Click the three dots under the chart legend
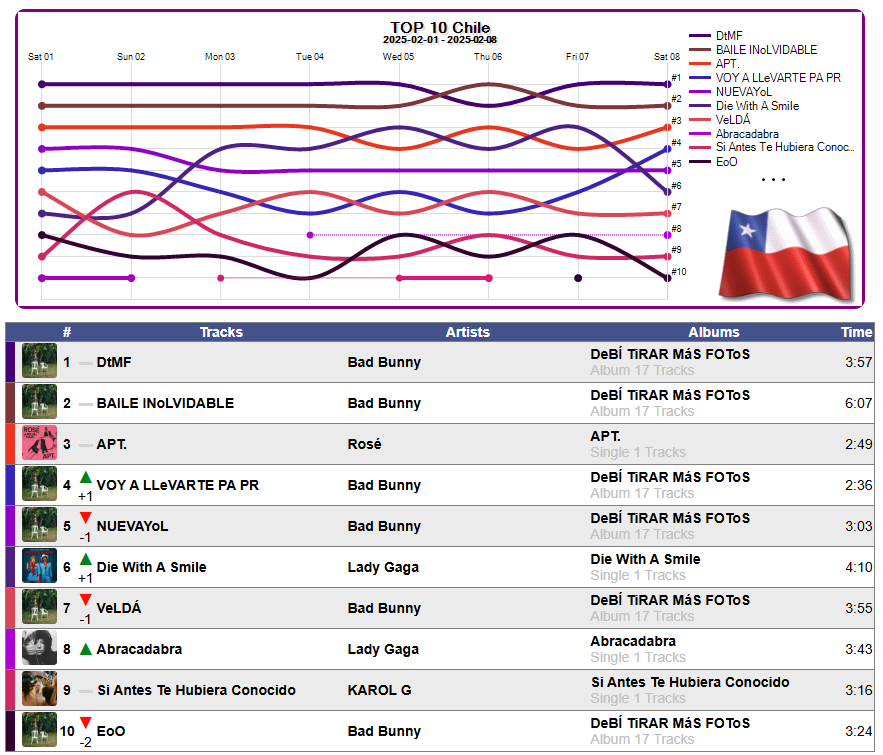 [x=773, y=180]
